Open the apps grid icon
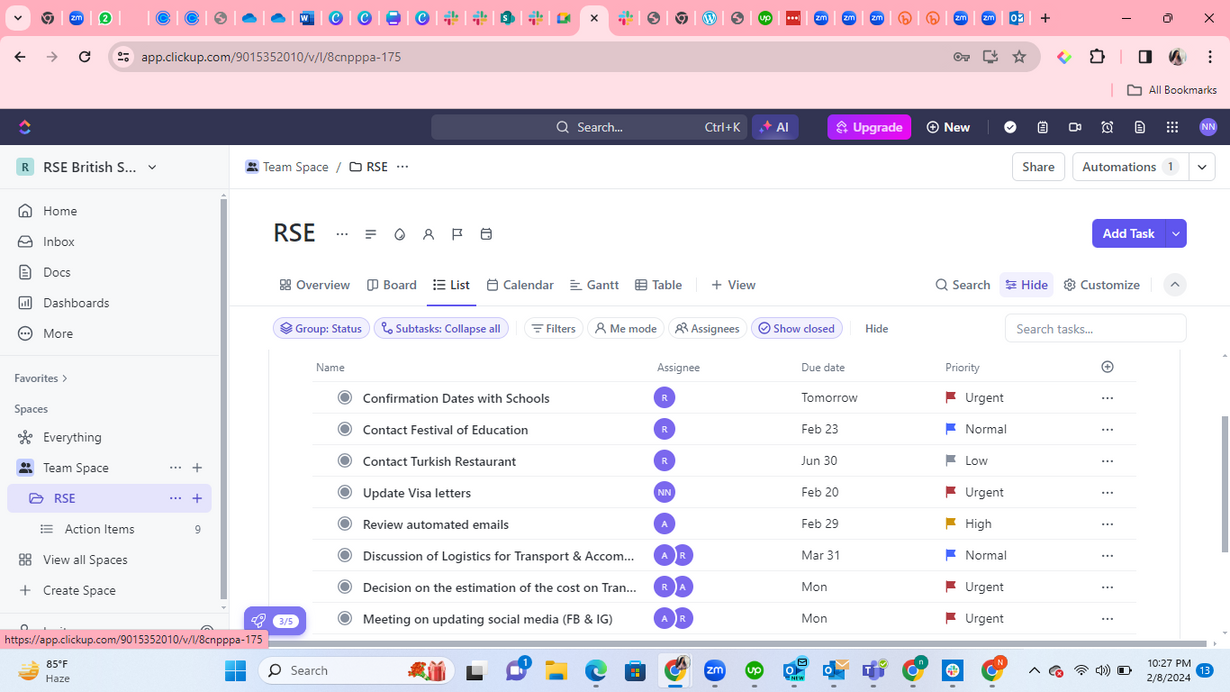 pos(1172,127)
